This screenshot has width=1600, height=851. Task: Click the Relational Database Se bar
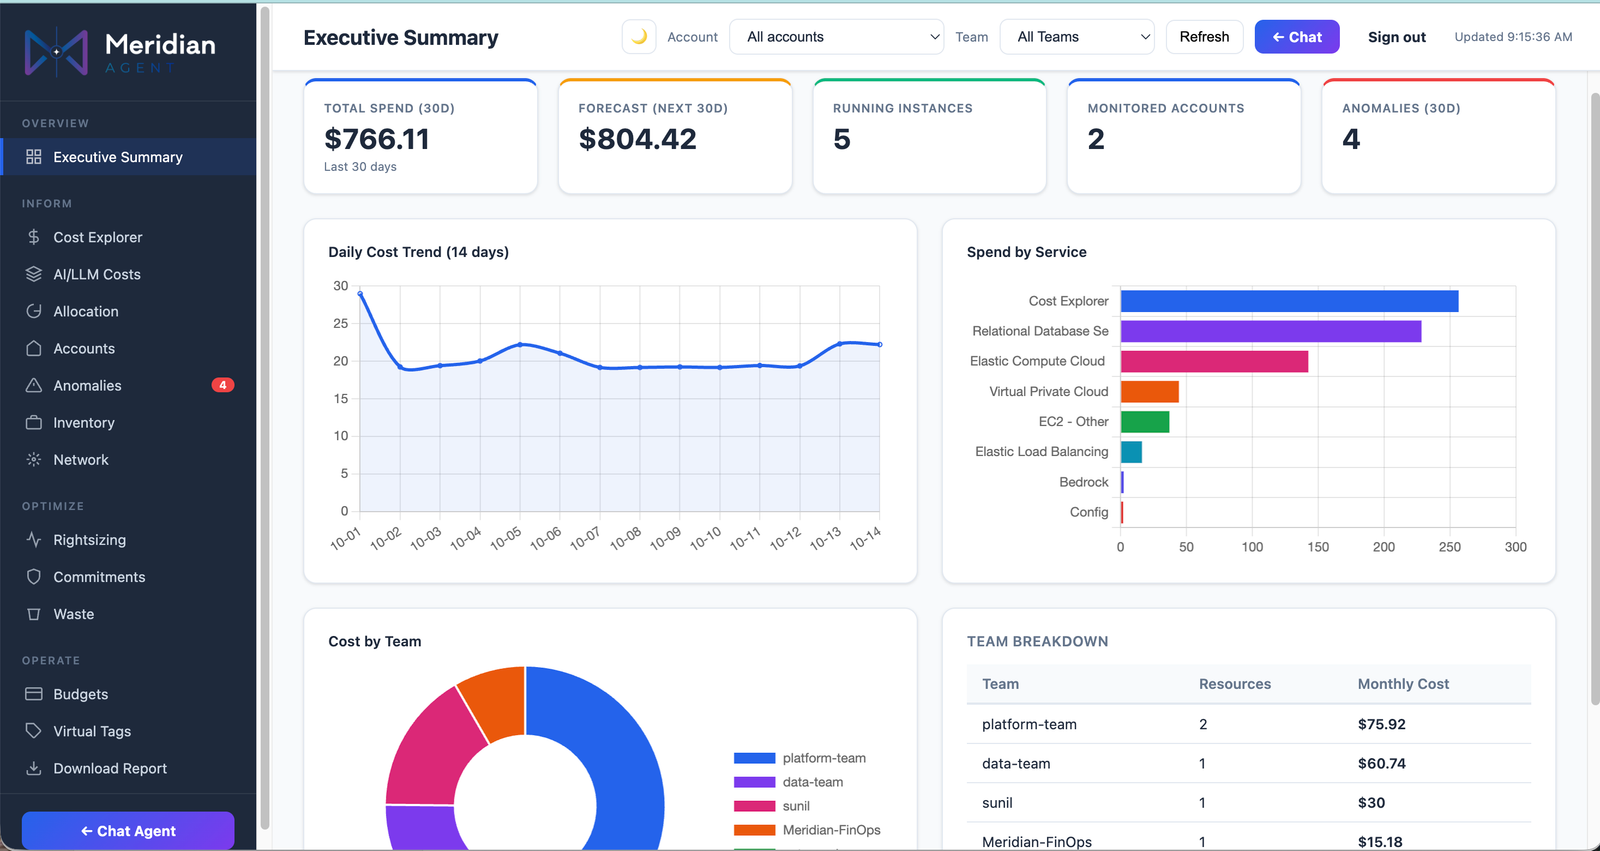[1271, 331]
